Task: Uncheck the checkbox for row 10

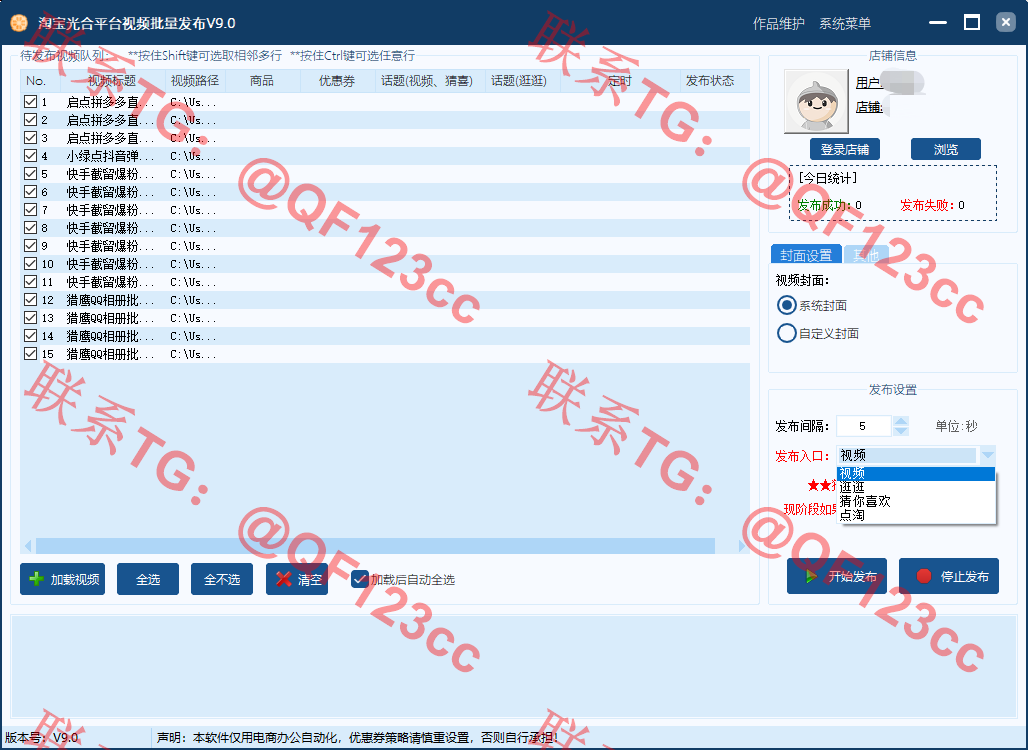Action: [30, 263]
